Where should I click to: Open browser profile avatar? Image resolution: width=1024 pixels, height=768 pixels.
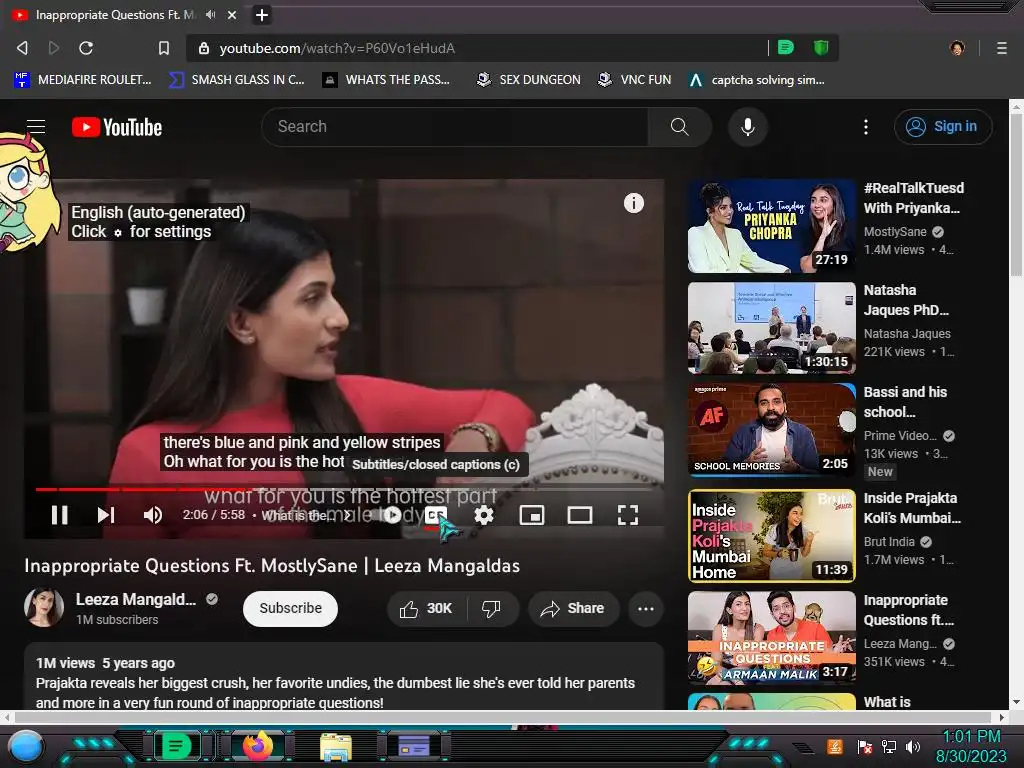point(957,48)
